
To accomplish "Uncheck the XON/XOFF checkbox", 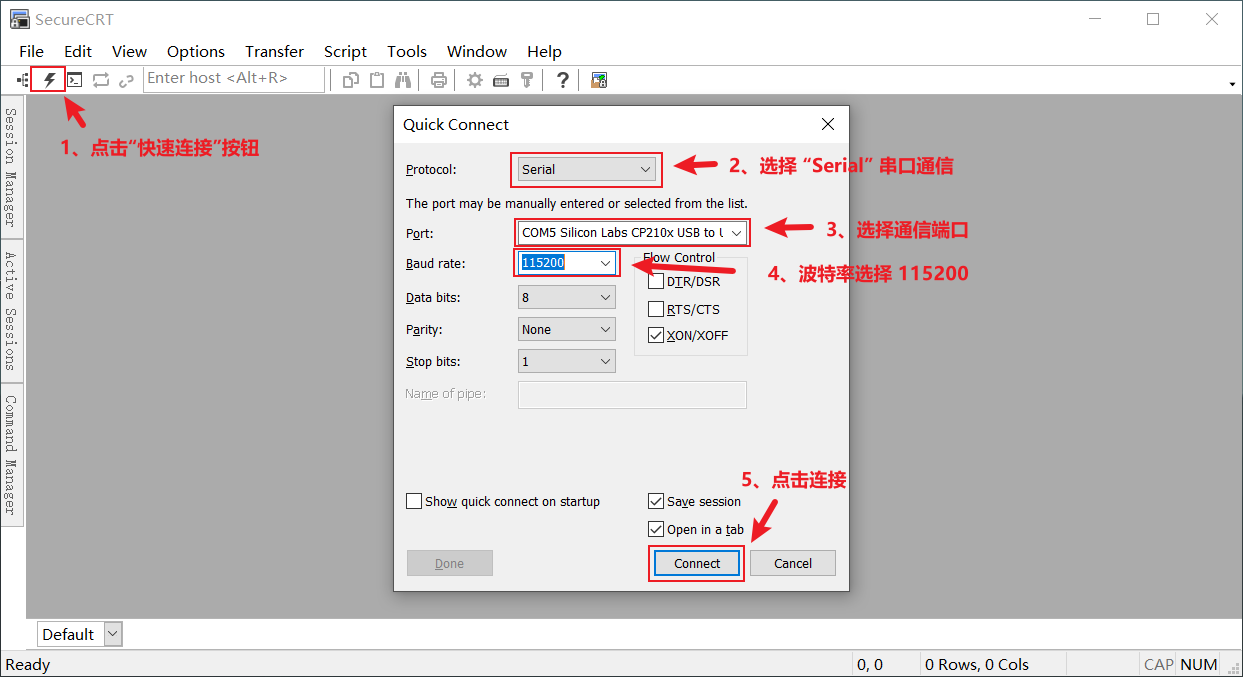I will tap(656, 335).
